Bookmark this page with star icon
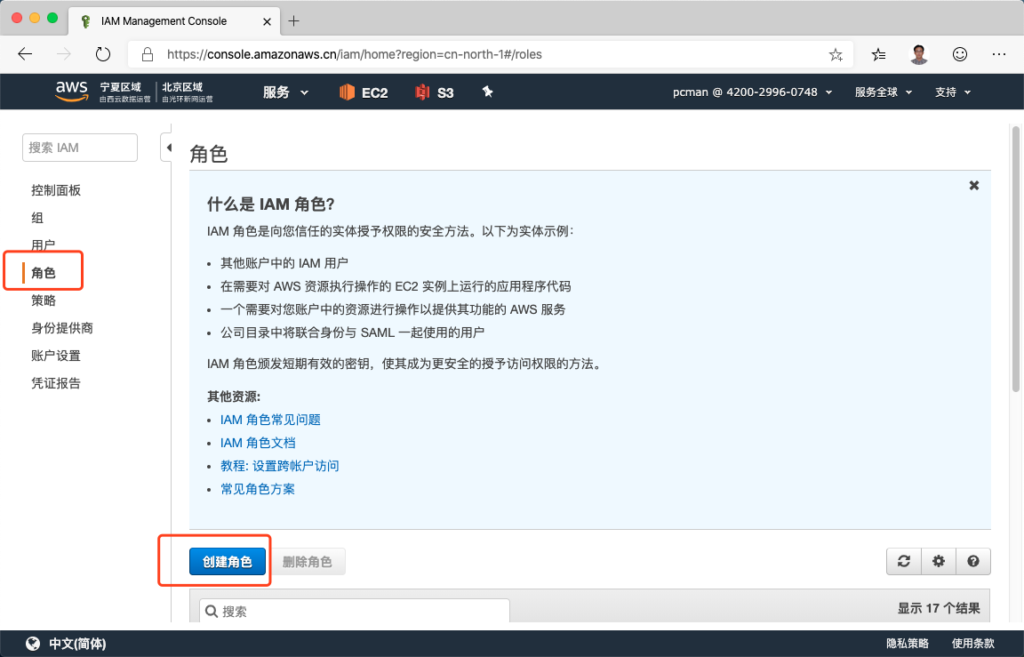 point(835,54)
